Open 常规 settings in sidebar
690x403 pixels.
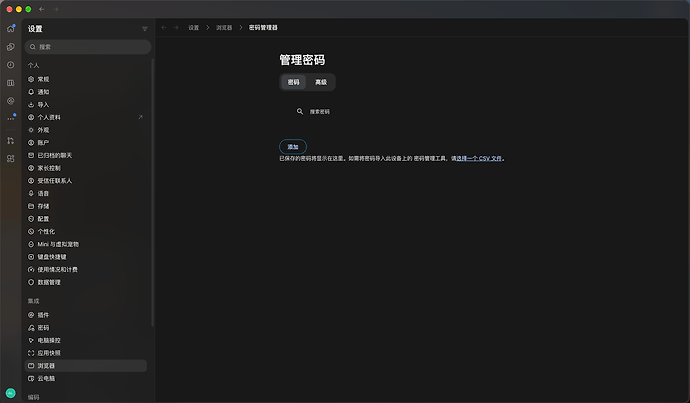[x=86, y=79]
